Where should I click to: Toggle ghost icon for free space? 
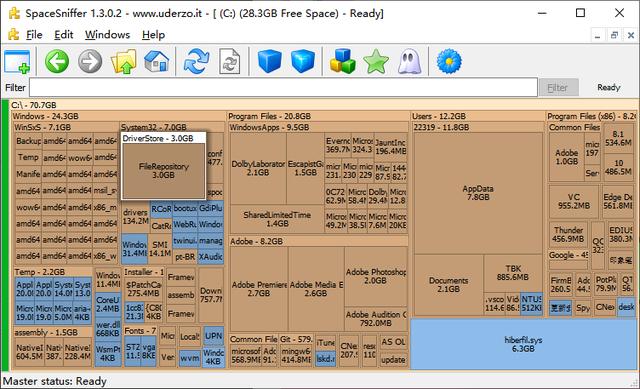(409, 61)
